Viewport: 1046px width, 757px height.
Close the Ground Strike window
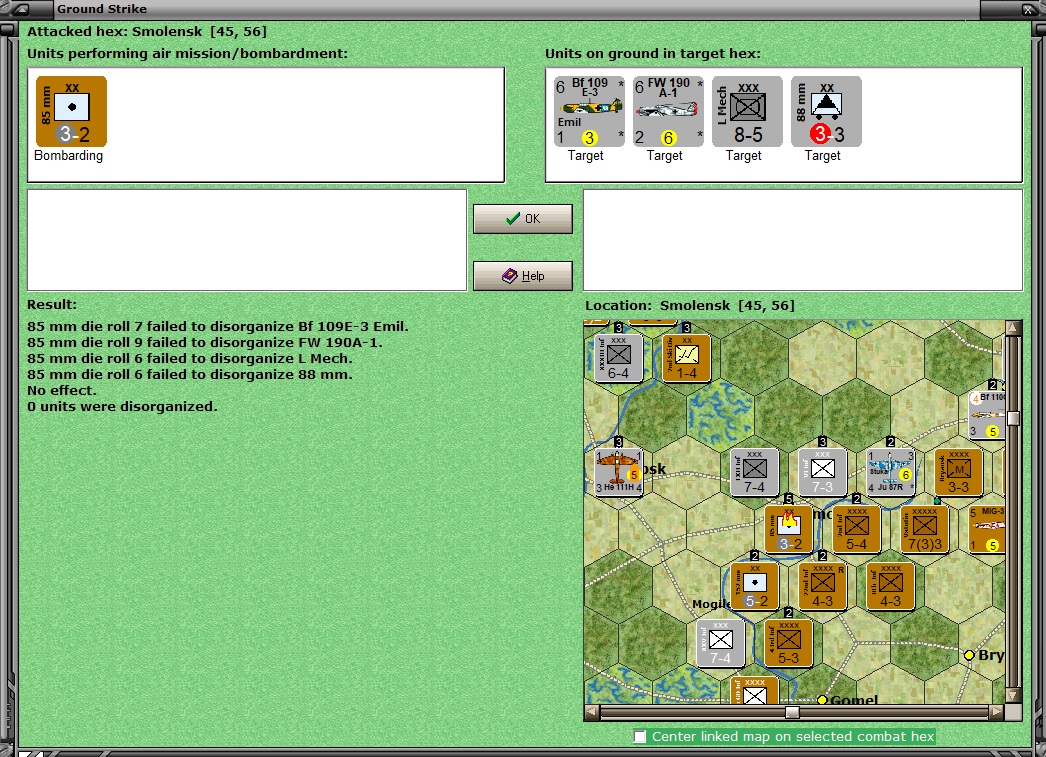pyautogui.click(x=1028, y=9)
